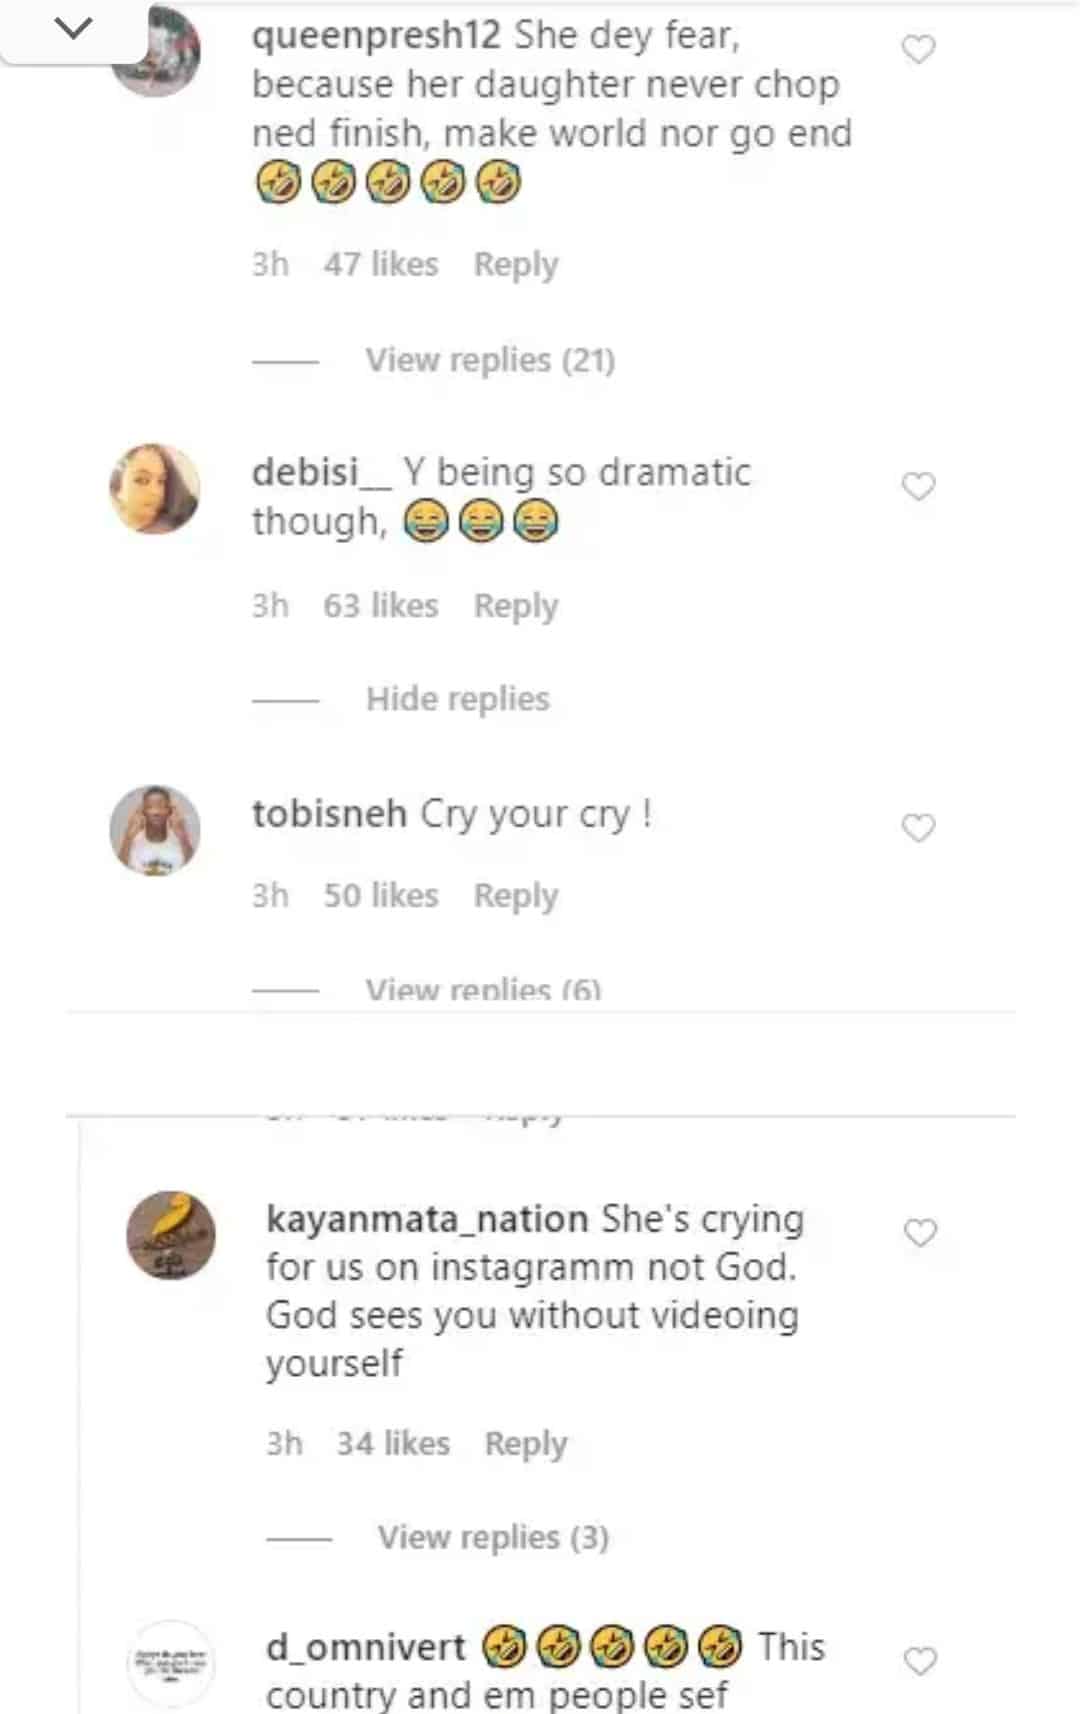1080x1714 pixels.
Task: Like queenpresh12's comment with heart icon
Action: pos(918,49)
